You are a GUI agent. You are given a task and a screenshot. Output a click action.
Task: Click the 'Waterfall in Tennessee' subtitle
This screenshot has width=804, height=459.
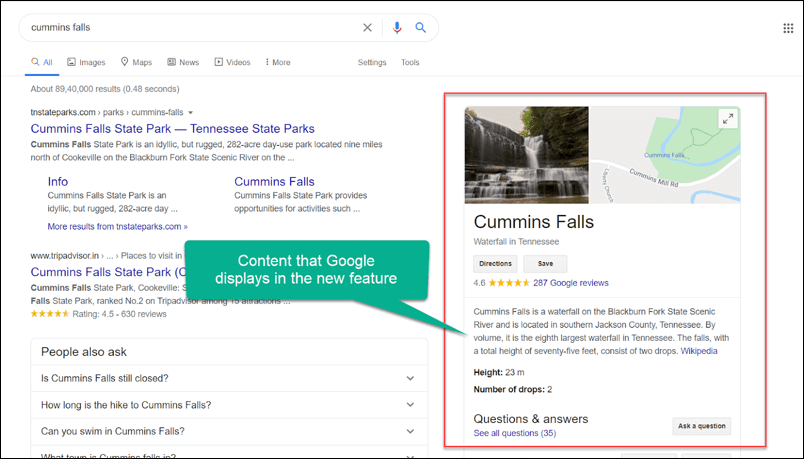click(x=516, y=242)
